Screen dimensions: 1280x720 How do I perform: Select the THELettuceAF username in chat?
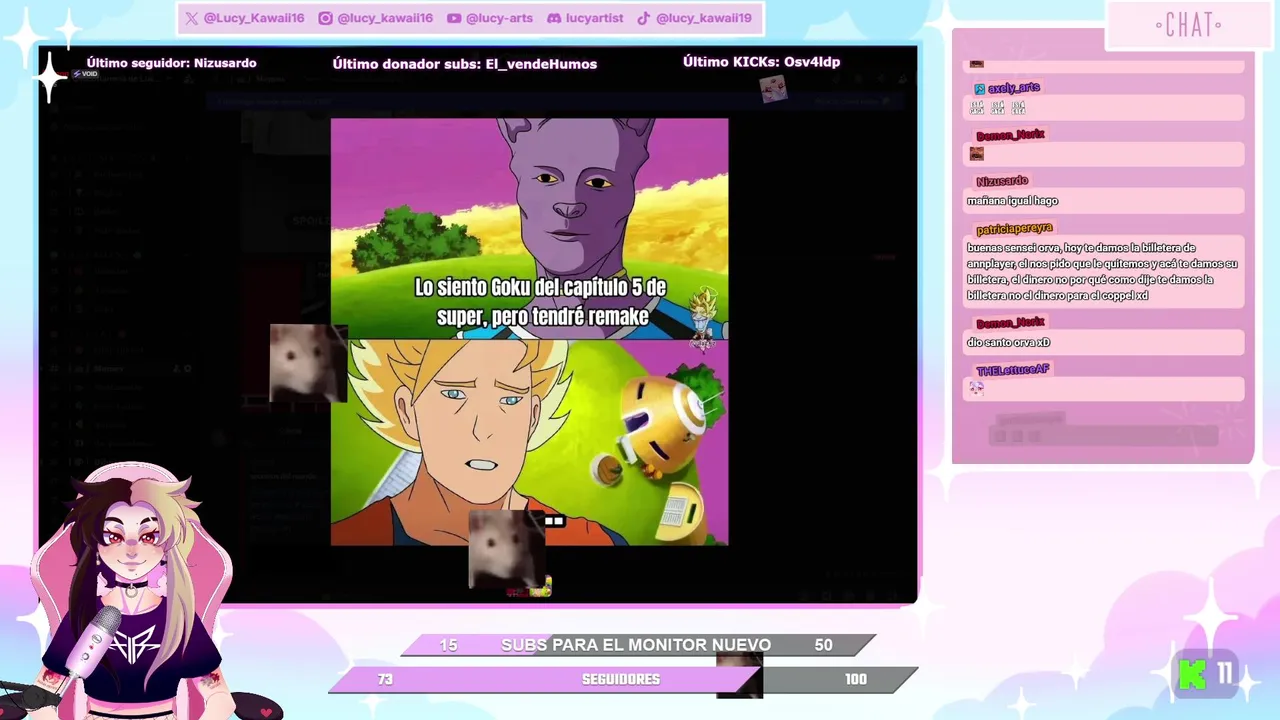pyautogui.click(x=1012, y=370)
